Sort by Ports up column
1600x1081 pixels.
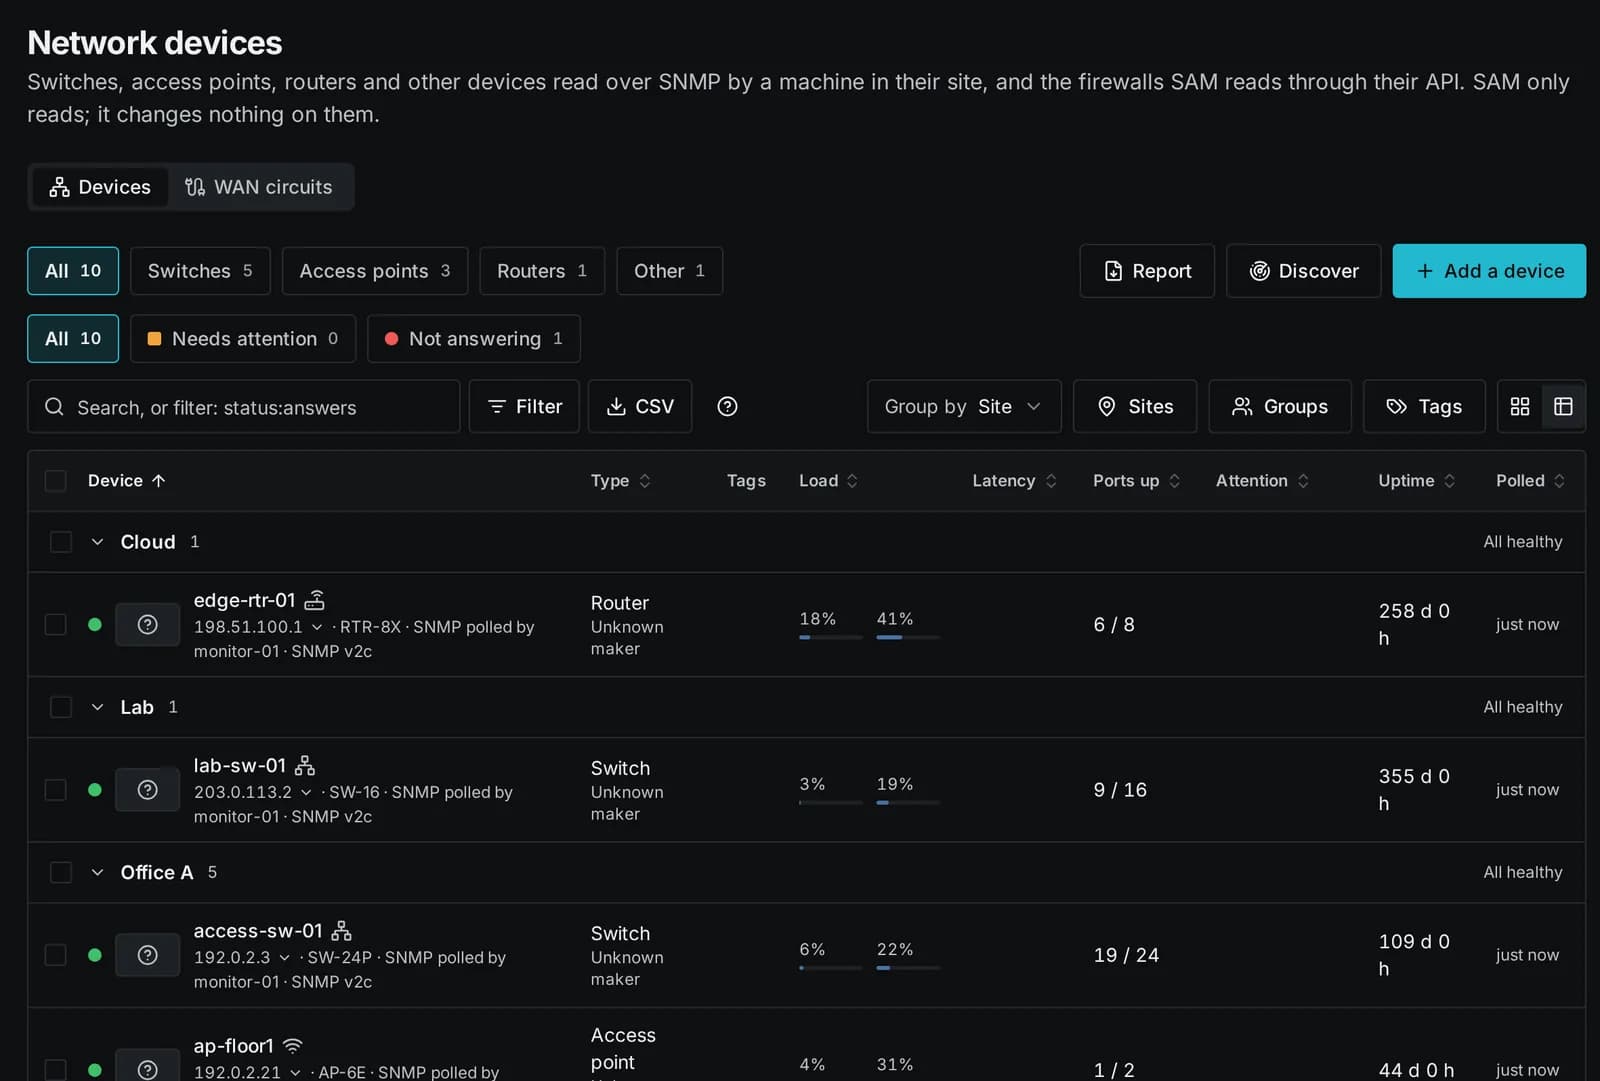[1137, 481]
